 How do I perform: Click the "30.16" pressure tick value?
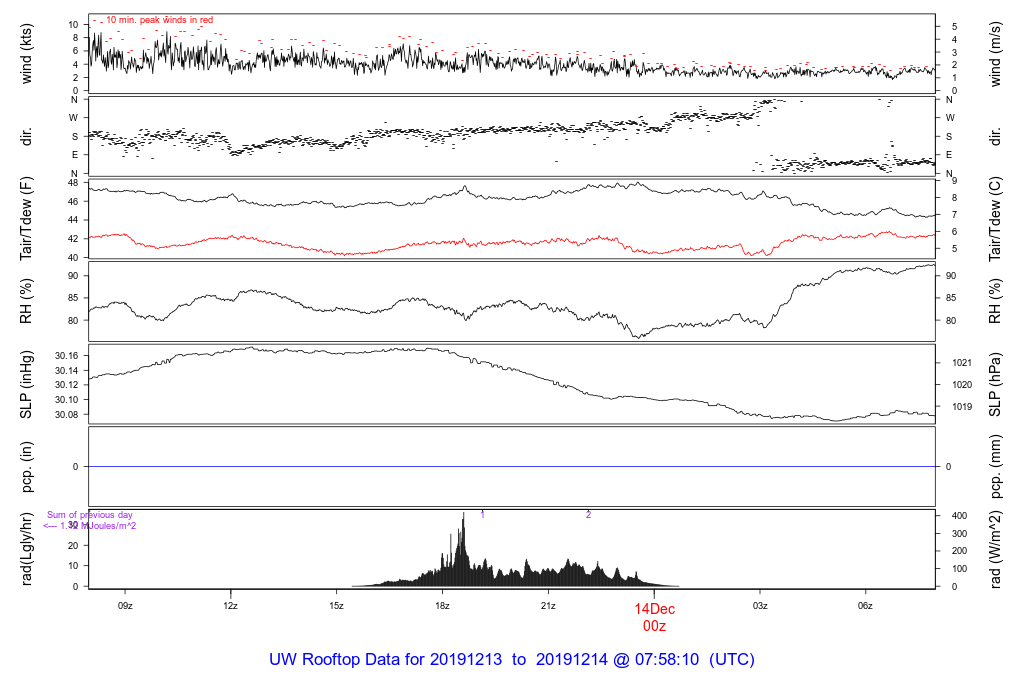click(67, 356)
